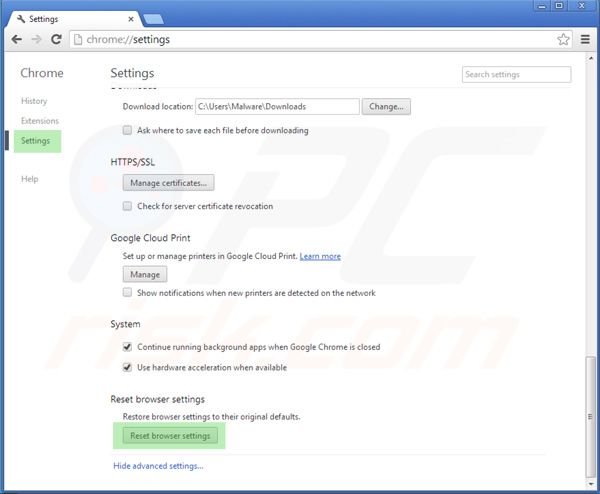This screenshot has width=600, height=494.
Task: Click the Chrome heading text
Action: coord(42,73)
